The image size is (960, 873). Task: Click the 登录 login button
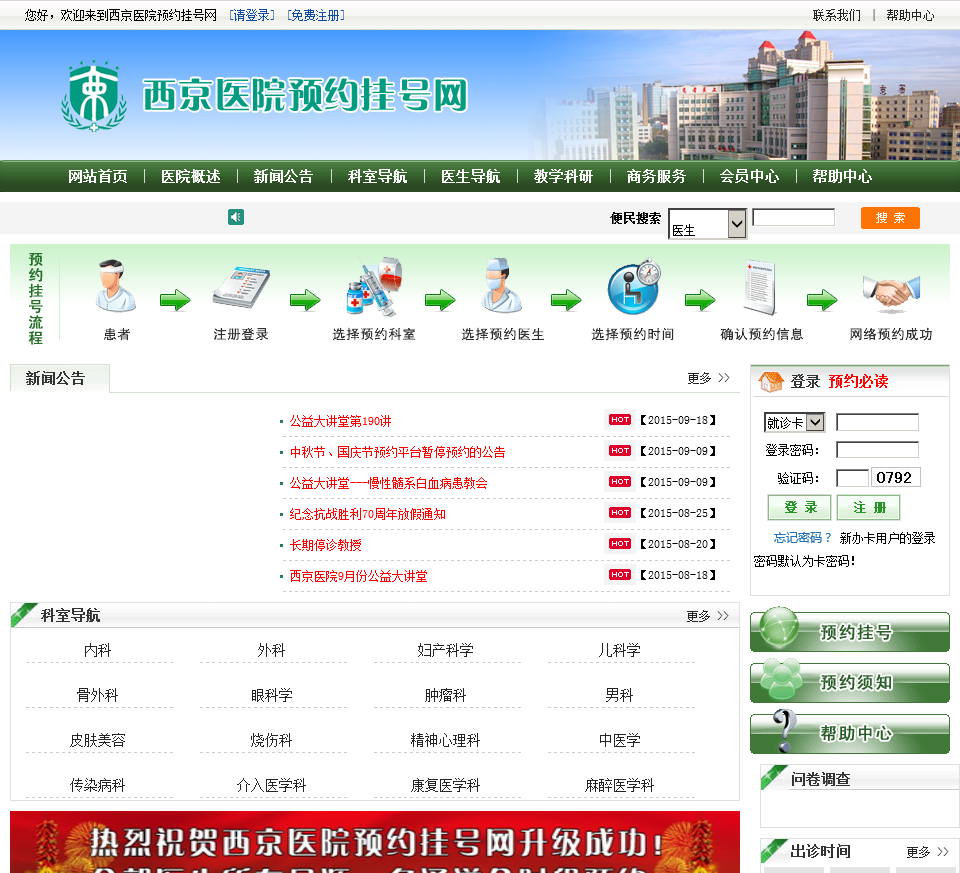(800, 508)
